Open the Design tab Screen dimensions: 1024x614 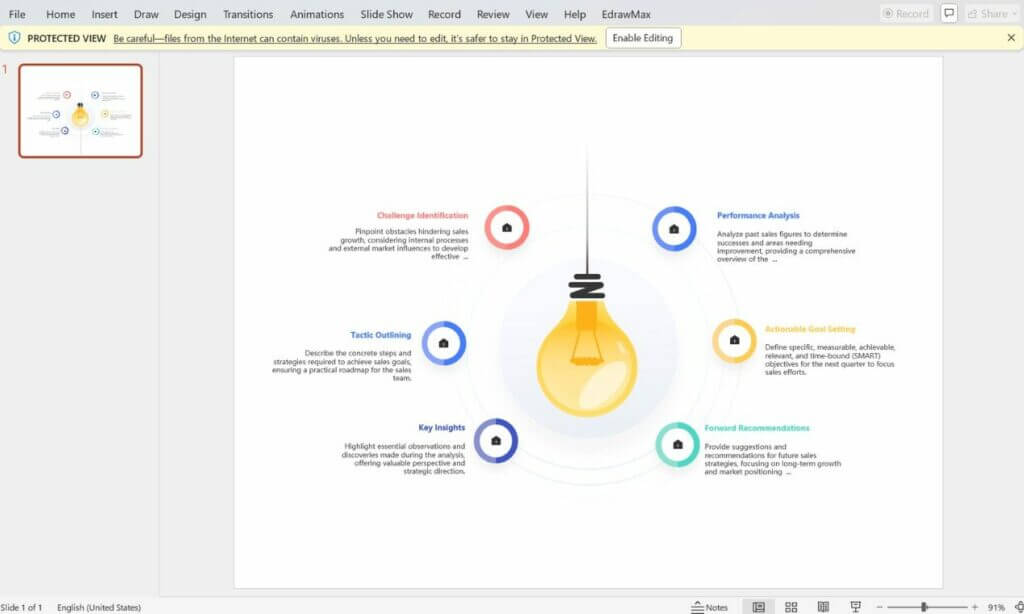click(190, 14)
